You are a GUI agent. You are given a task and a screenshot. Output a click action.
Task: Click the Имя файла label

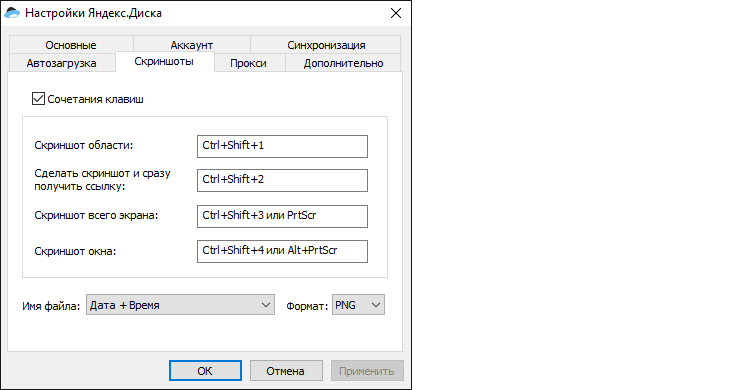point(51,306)
